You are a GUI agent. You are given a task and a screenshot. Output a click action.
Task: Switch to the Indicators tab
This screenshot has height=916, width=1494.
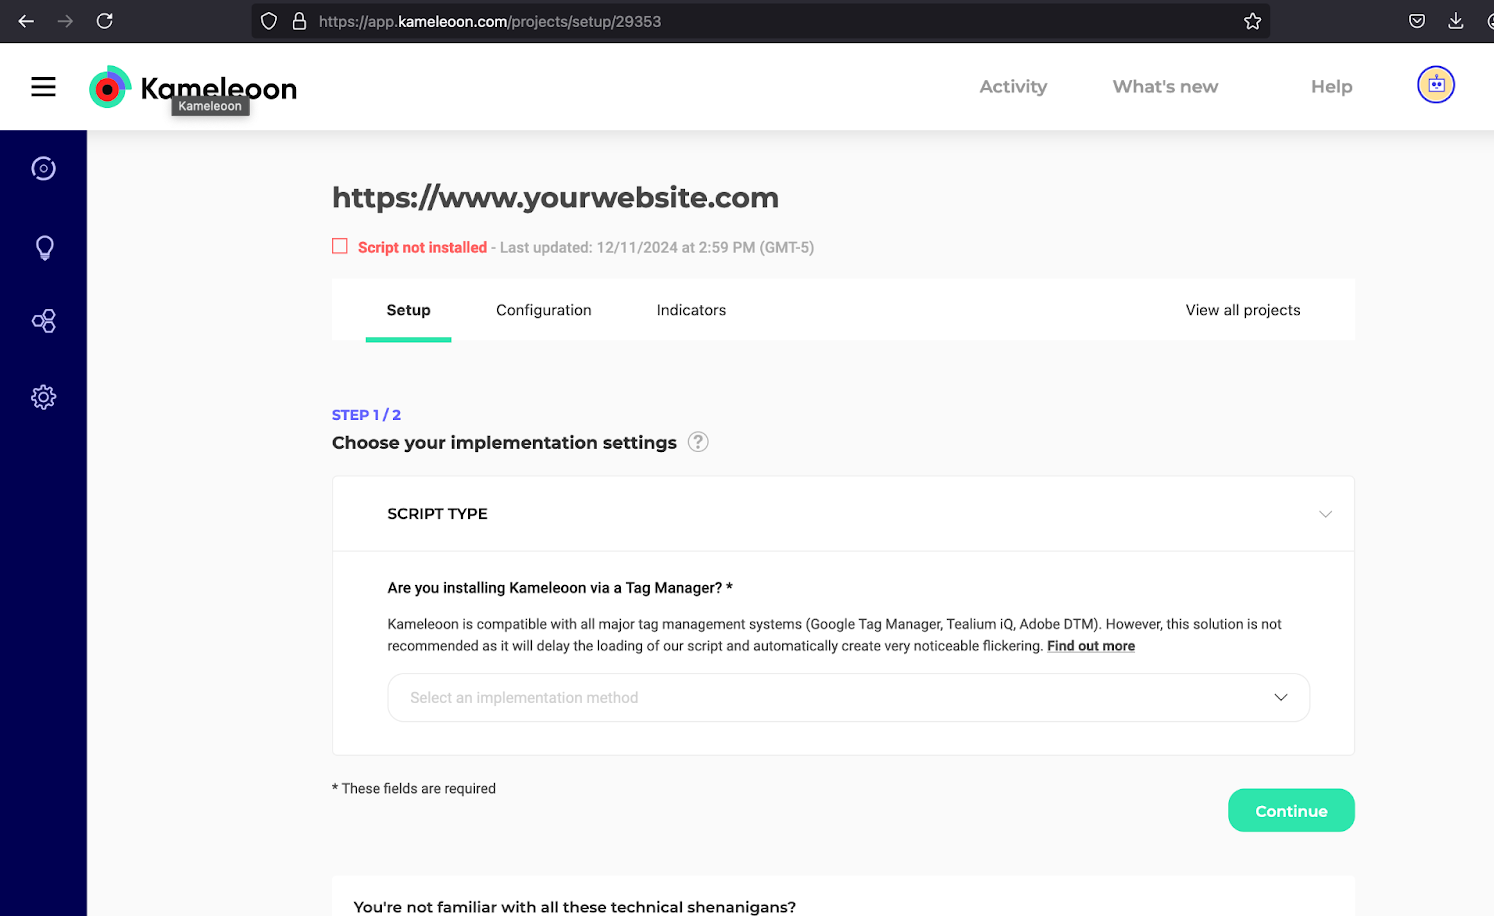click(691, 310)
